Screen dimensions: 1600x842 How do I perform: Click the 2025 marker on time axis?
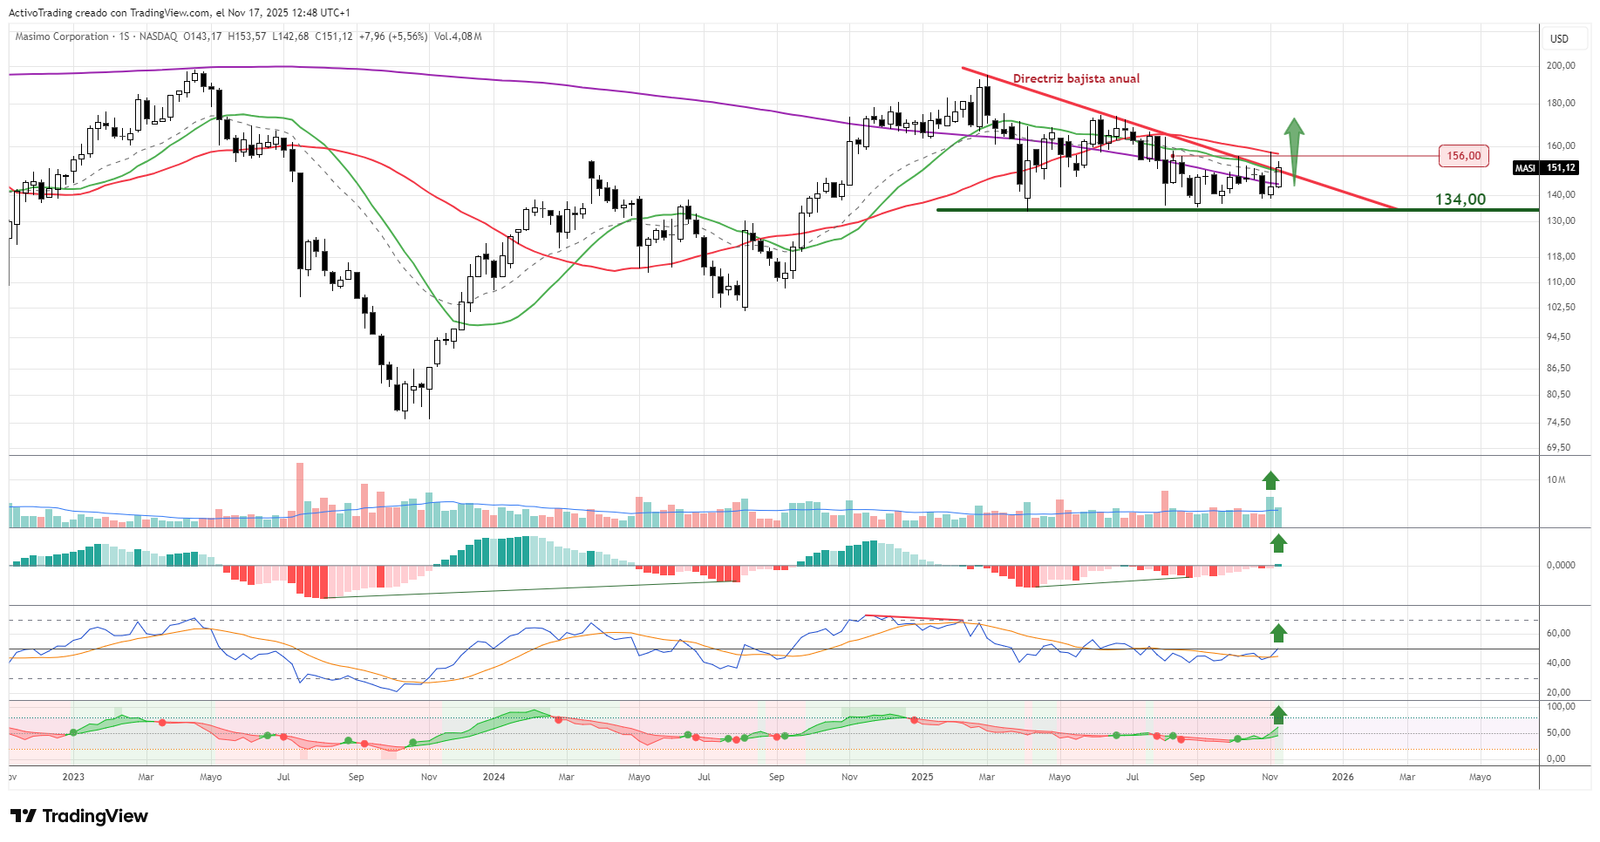(x=922, y=777)
